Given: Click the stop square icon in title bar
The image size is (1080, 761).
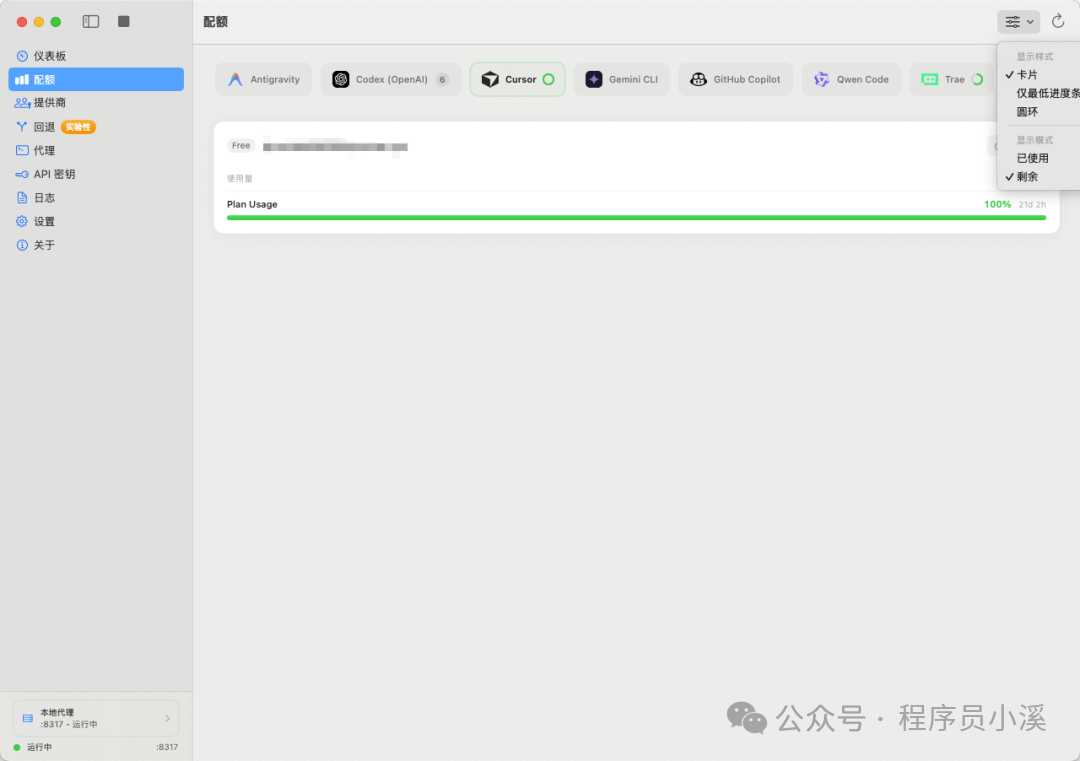Looking at the screenshot, I should (124, 21).
